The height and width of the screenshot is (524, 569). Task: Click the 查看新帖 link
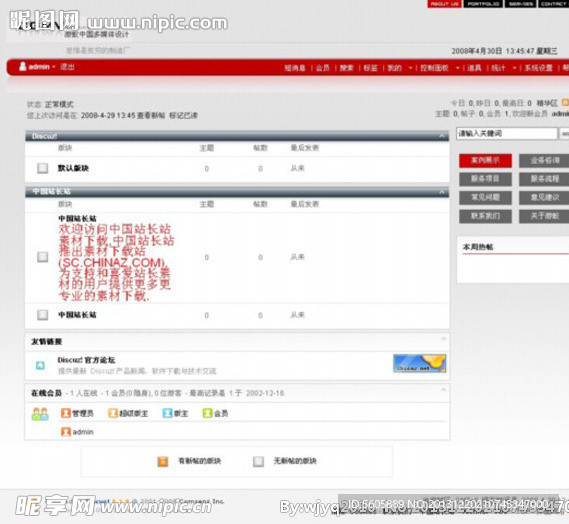pyautogui.click(x=151, y=115)
